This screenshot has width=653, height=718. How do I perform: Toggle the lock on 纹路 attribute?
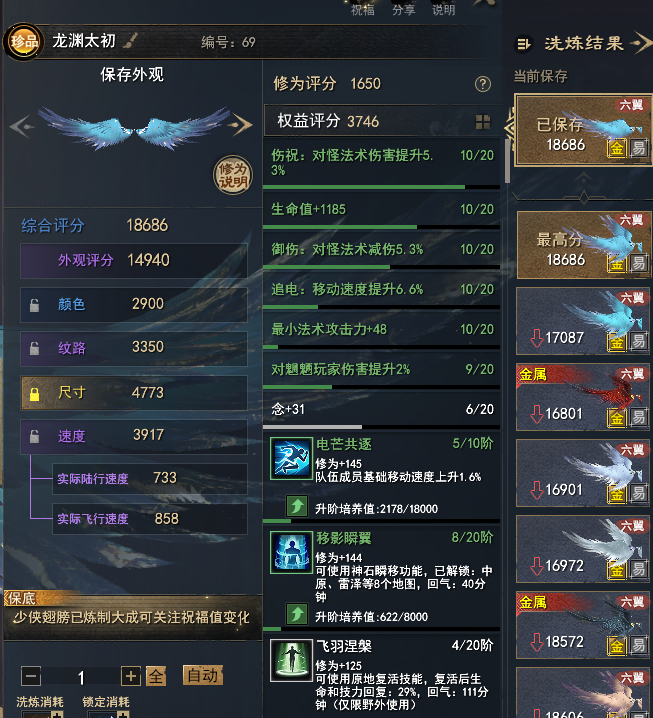(34, 348)
